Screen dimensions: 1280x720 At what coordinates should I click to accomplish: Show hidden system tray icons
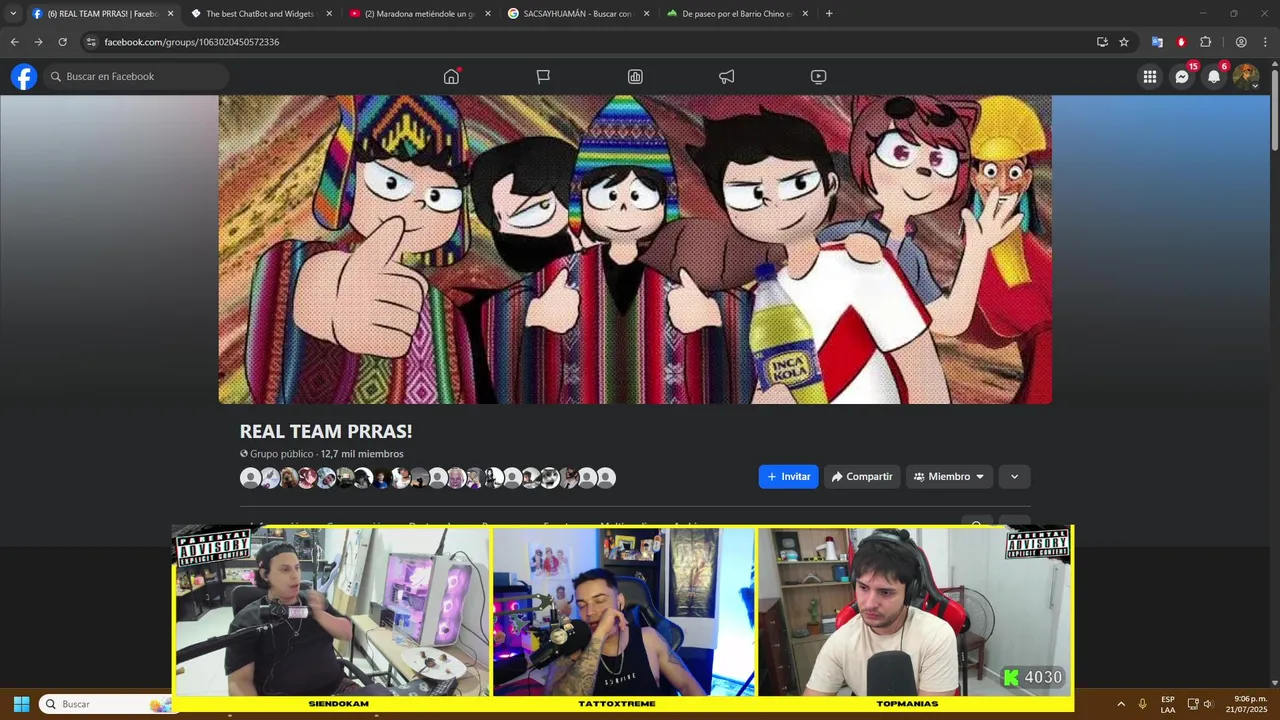pyautogui.click(x=1120, y=704)
